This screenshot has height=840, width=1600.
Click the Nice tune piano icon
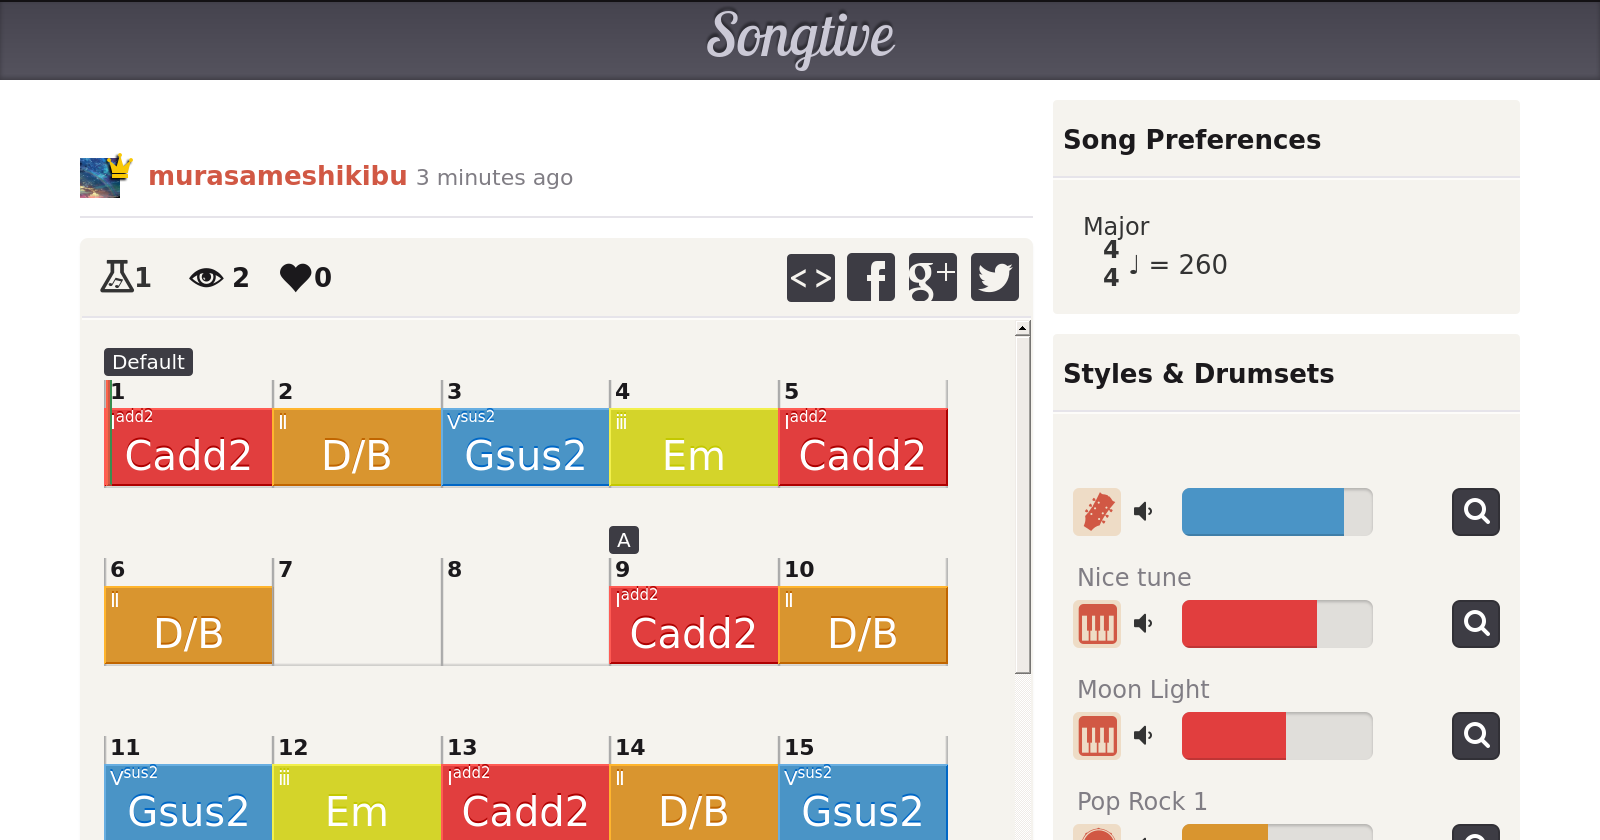[x=1097, y=624]
